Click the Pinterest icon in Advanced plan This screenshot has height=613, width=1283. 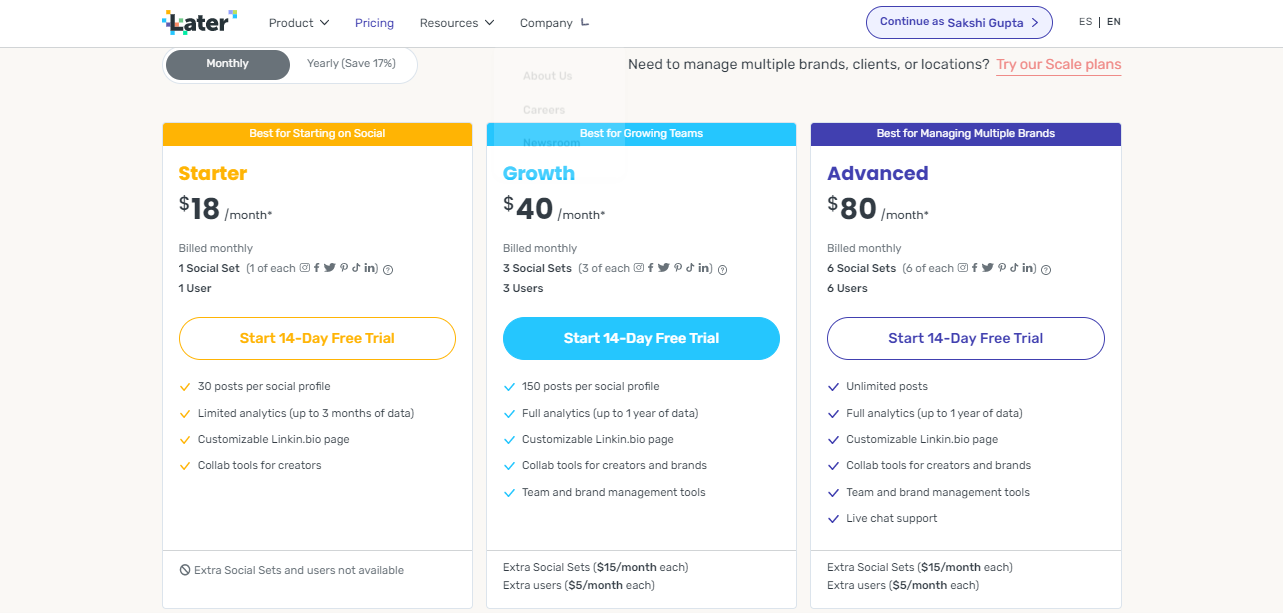(1001, 268)
